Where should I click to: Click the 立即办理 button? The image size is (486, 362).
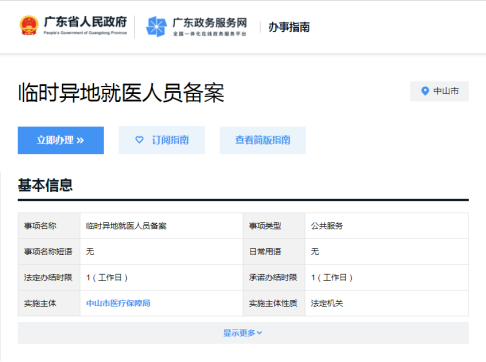[x=61, y=140]
